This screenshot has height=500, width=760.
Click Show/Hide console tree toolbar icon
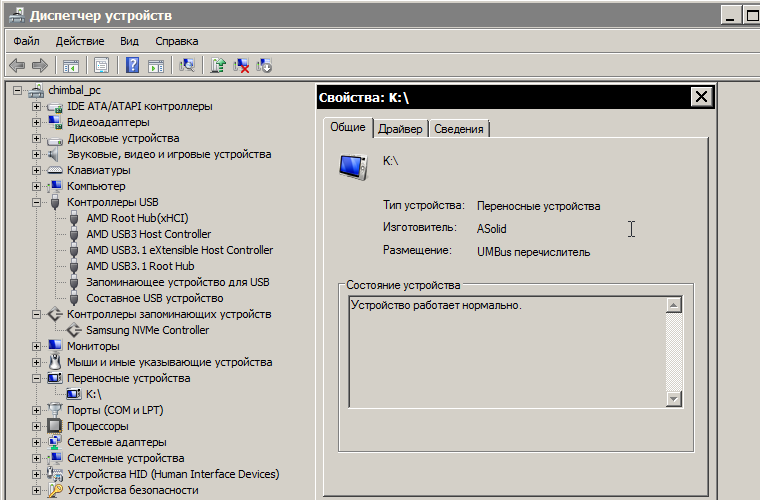[71, 66]
